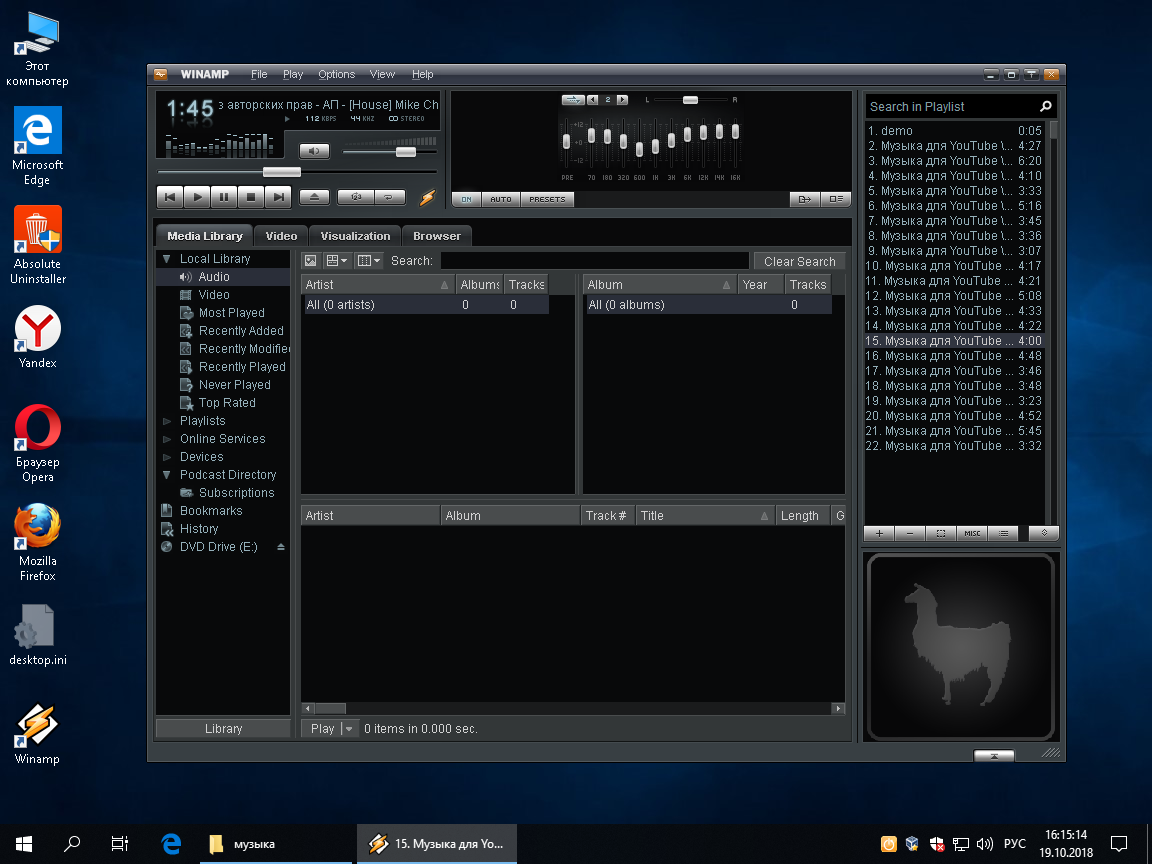Open podcast Subscriptions
Screen dimensions: 1152x864
pyautogui.click(x=236, y=493)
